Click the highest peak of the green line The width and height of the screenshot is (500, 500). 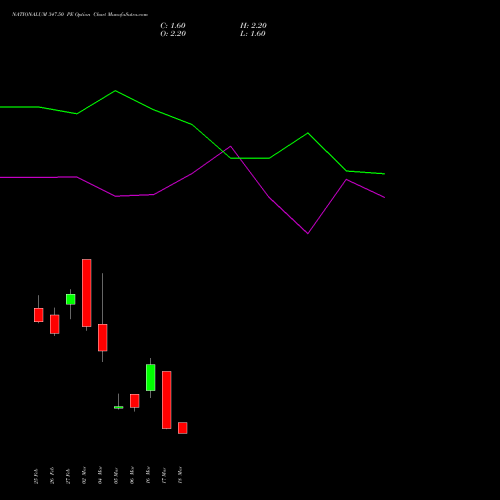click(x=115, y=91)
